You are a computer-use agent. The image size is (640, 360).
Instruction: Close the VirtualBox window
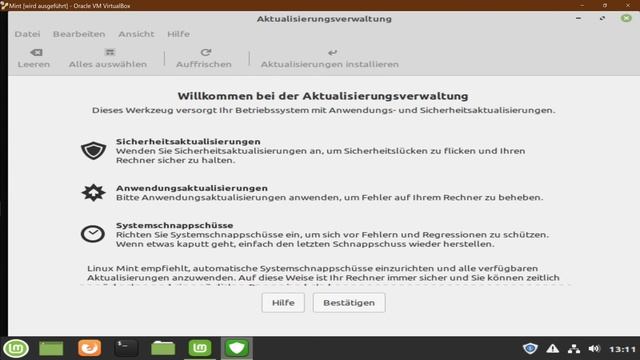pos(628,5)
